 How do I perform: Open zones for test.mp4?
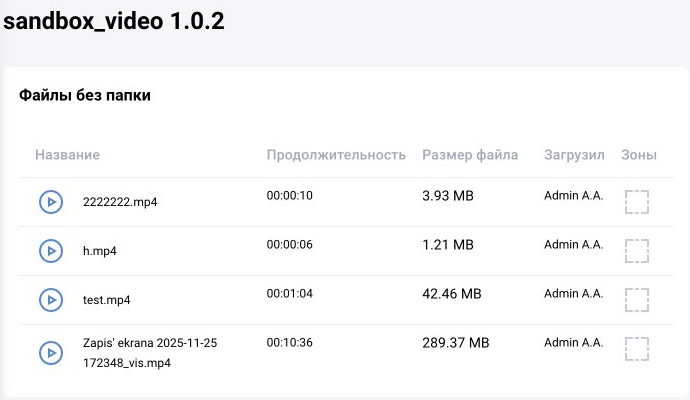(637, 300)
